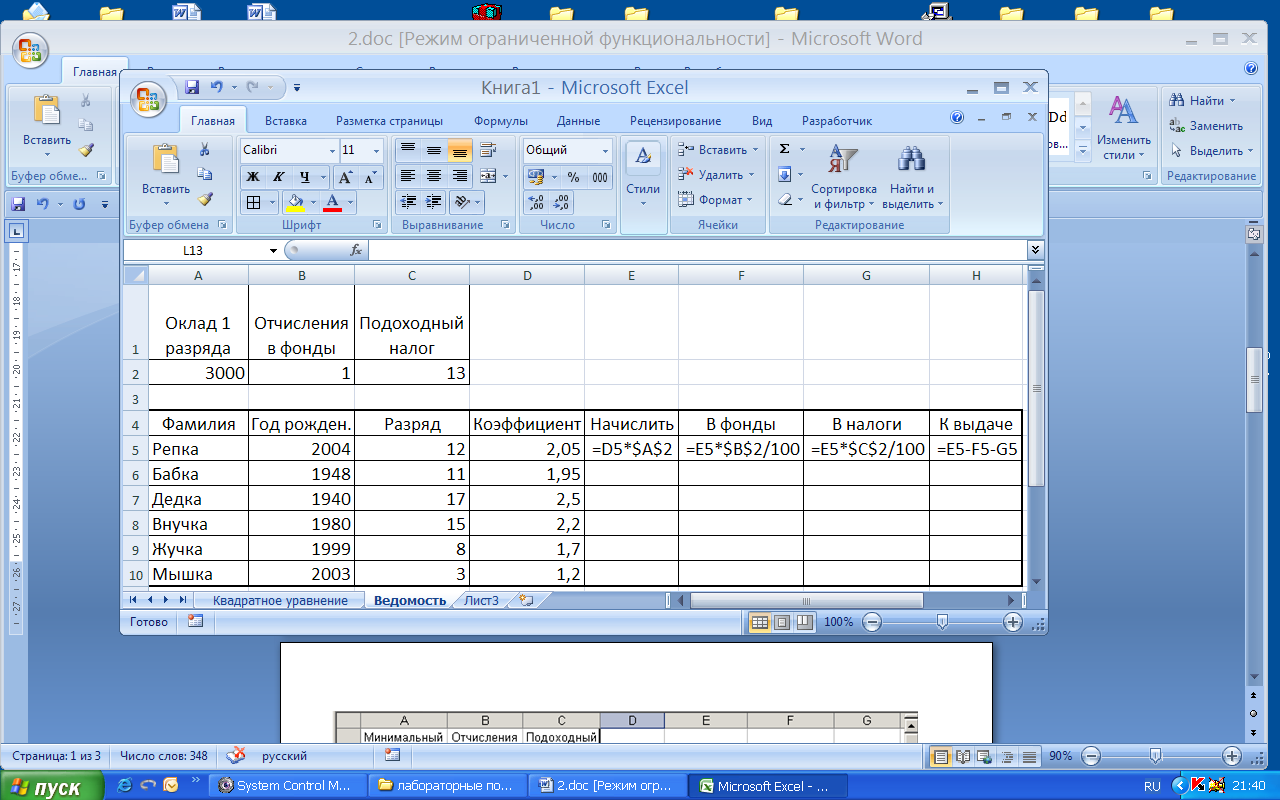The height and width of the screenshot is (800, 1280).
Task: Click the Cut scissors icon in Excel
Action: [205, 150]
